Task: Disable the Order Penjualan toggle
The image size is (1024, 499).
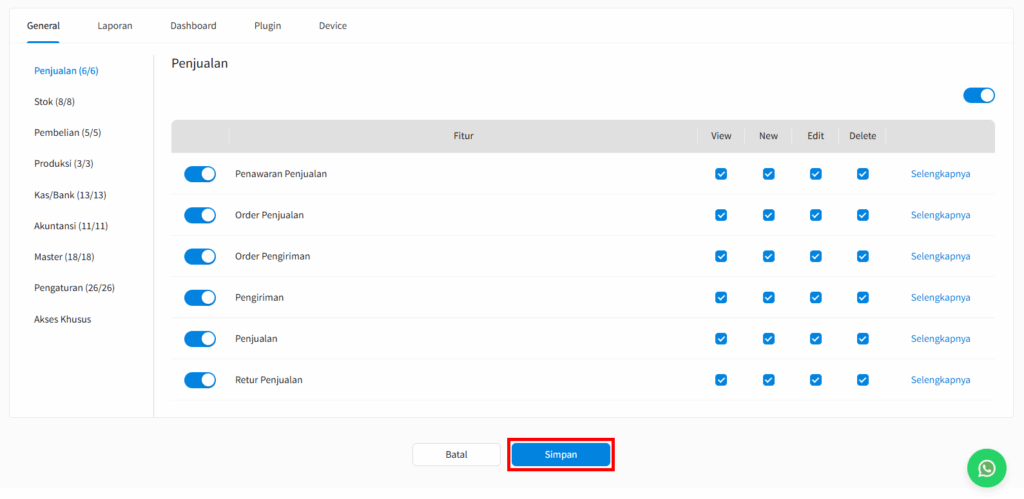Action: click(x=200, y=215)
